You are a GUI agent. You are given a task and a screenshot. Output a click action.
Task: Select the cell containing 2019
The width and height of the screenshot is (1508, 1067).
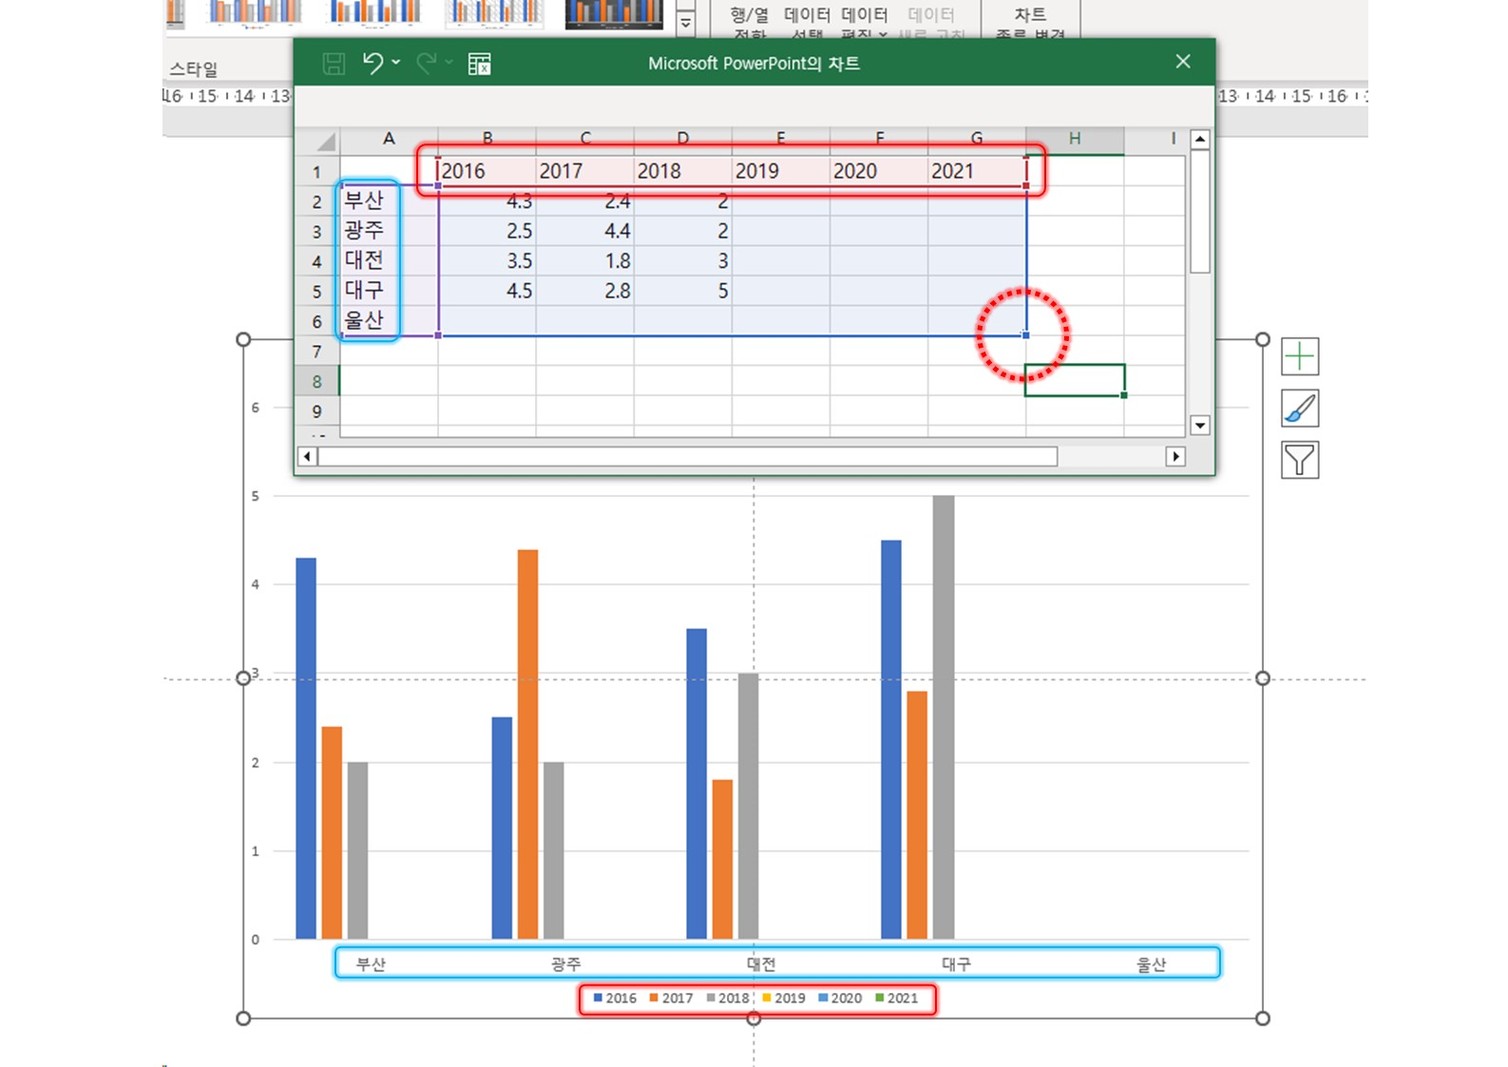(781, 171)
